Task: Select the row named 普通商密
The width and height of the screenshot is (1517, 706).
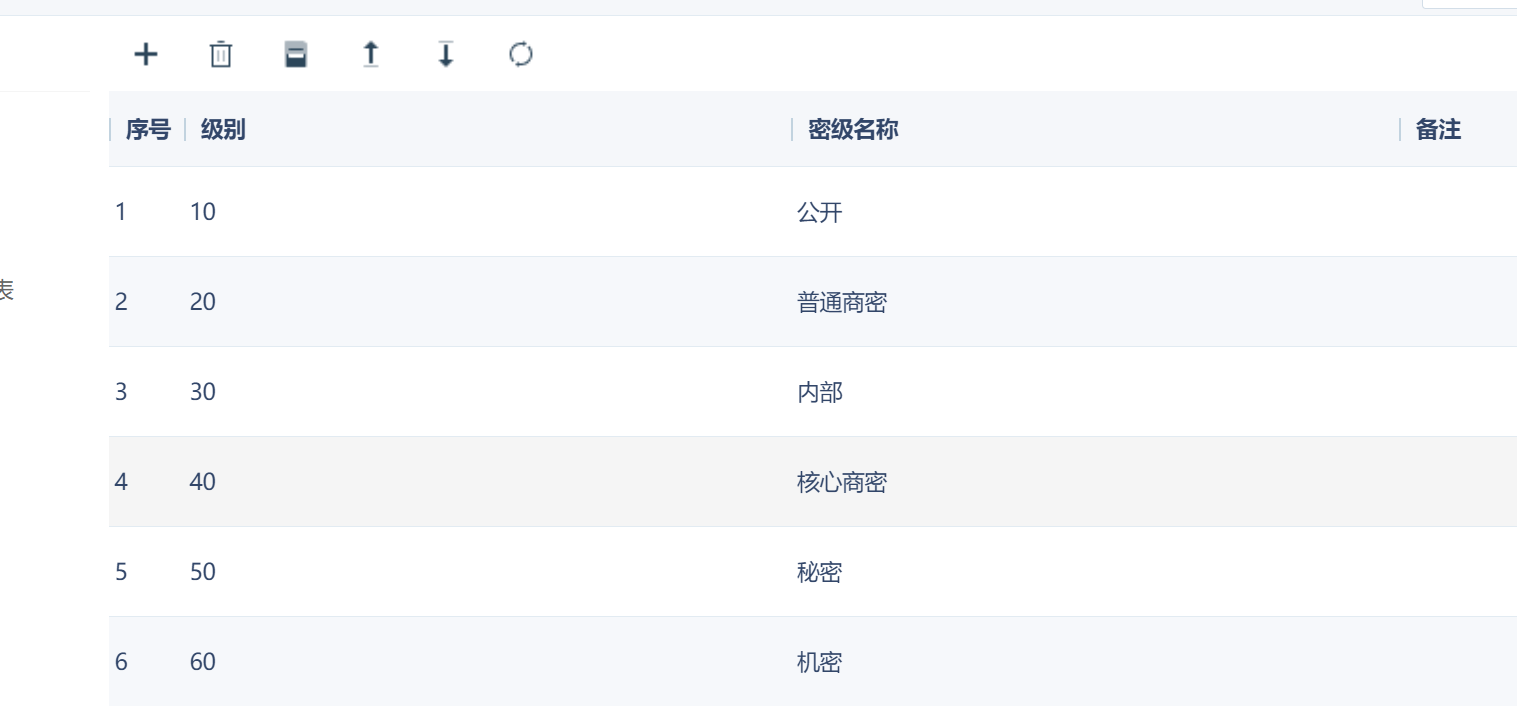Action: (813, 302)
